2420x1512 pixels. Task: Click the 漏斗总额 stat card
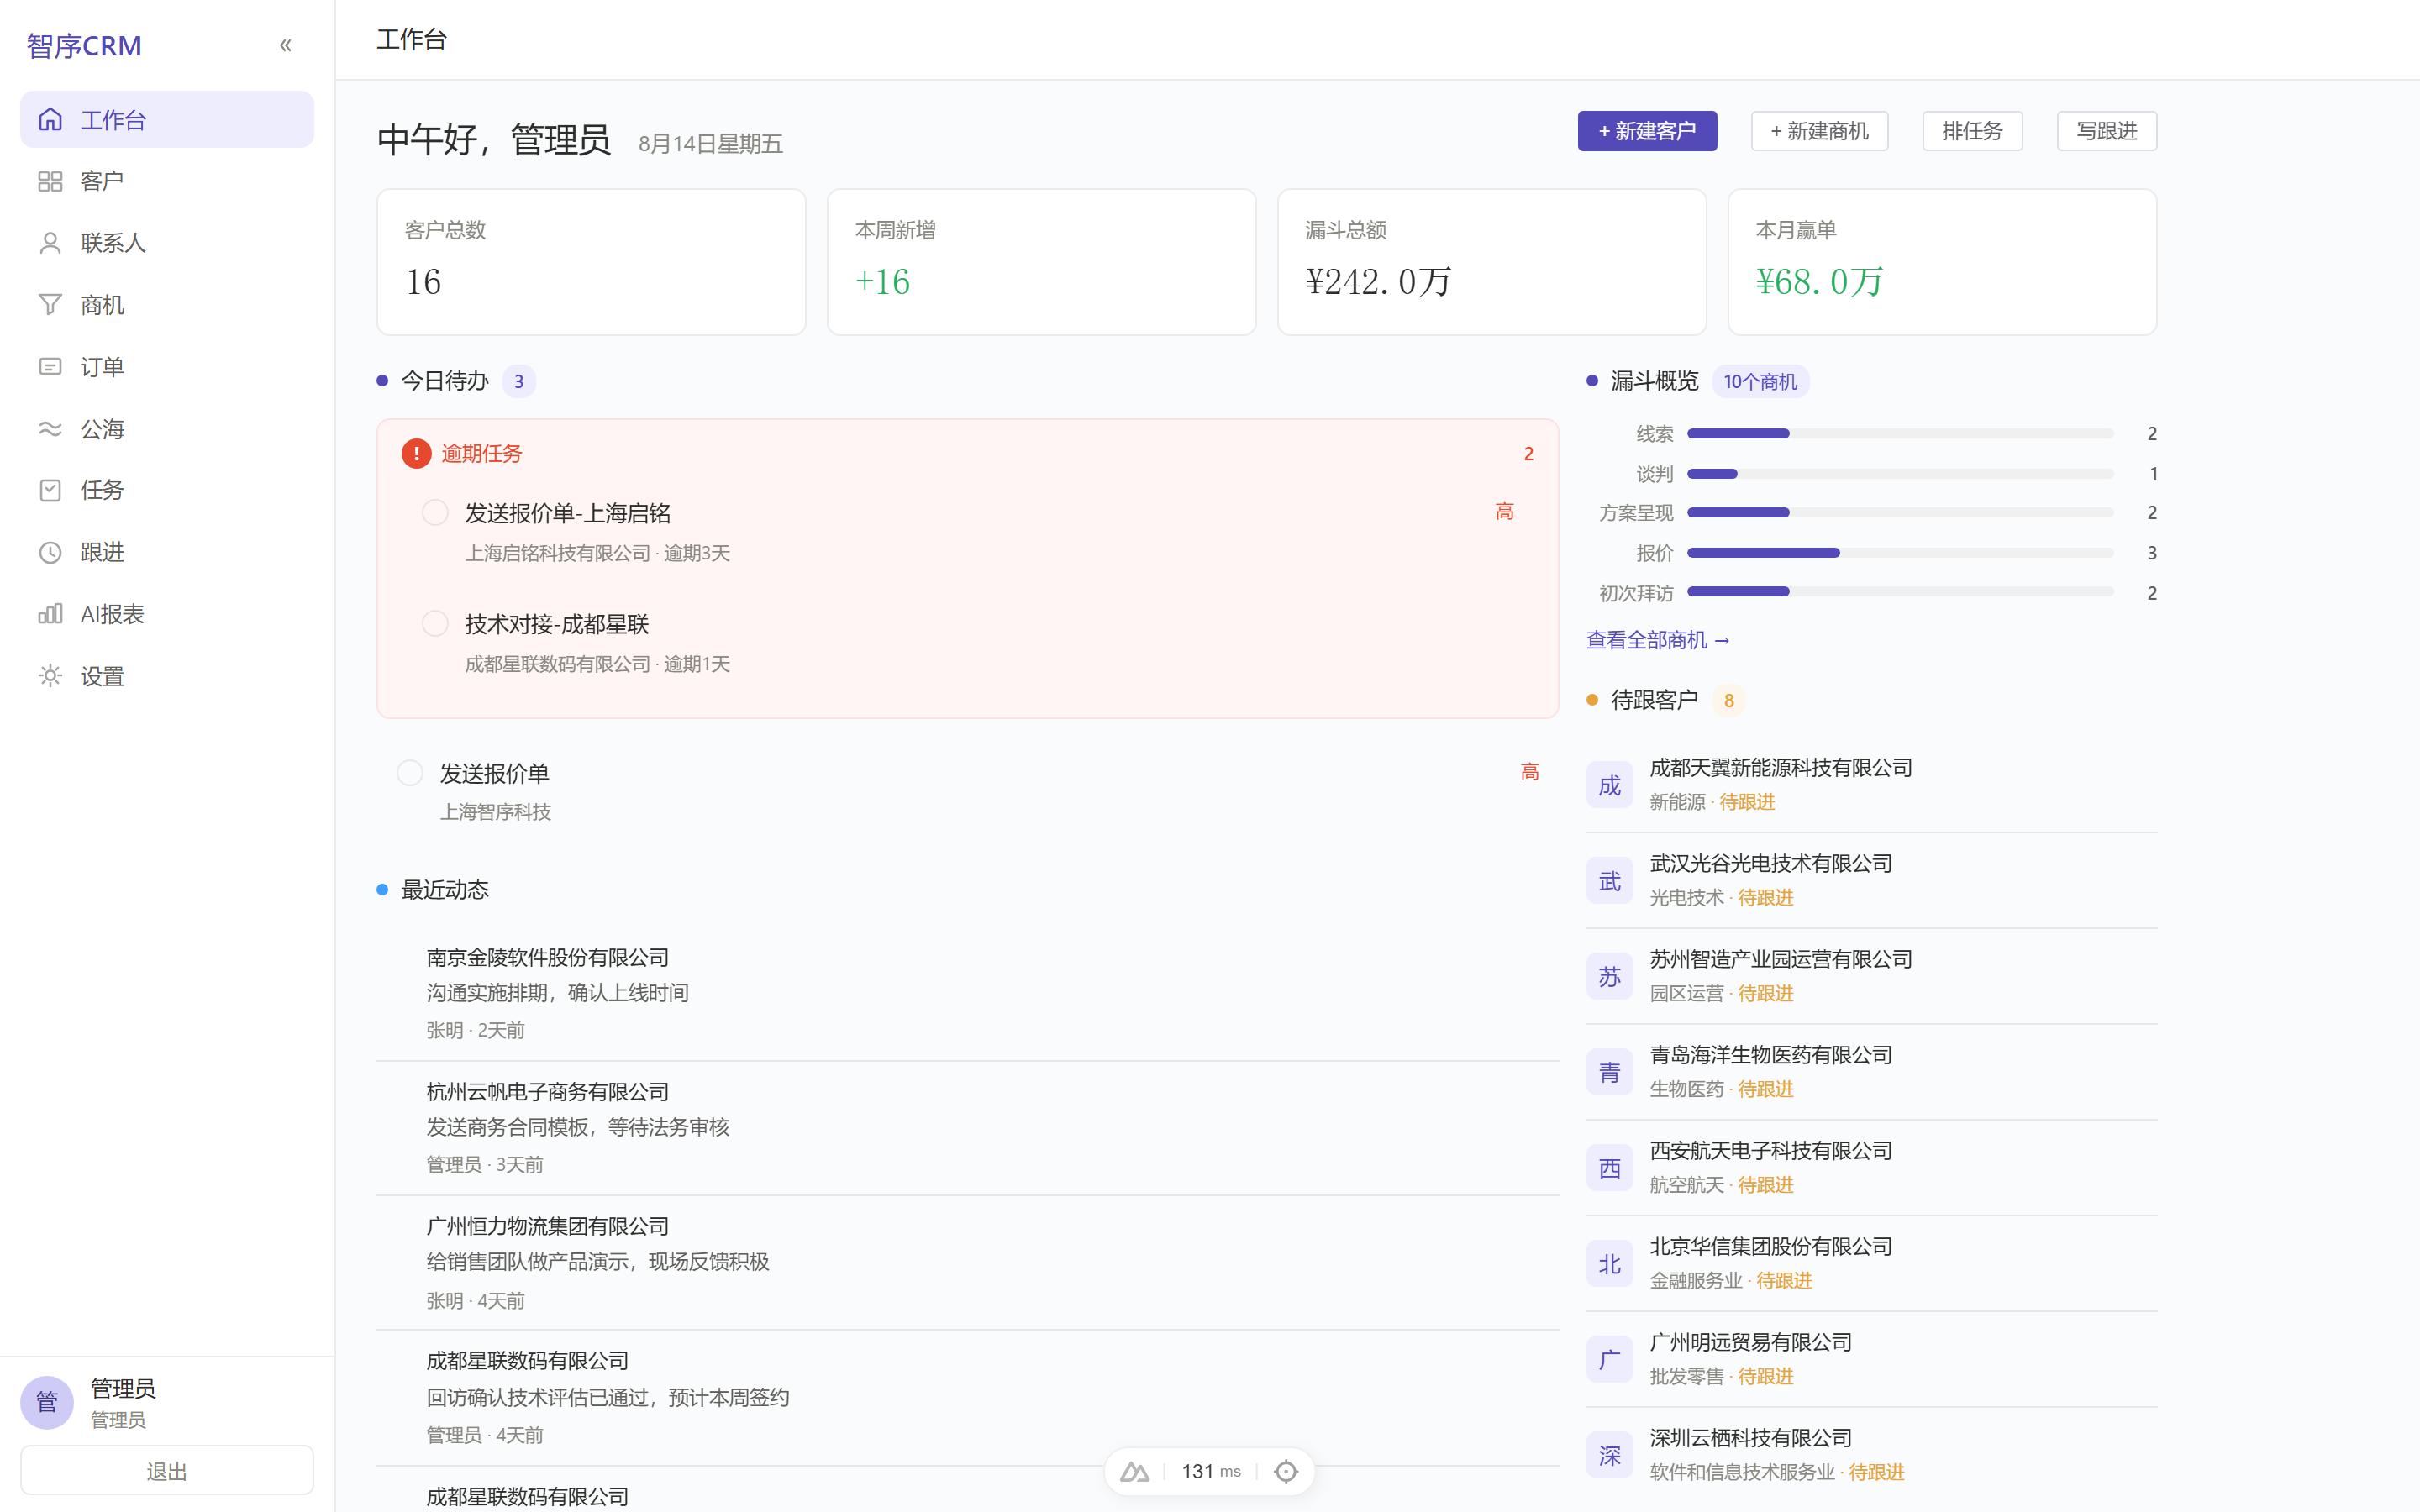coord(1492,262)
